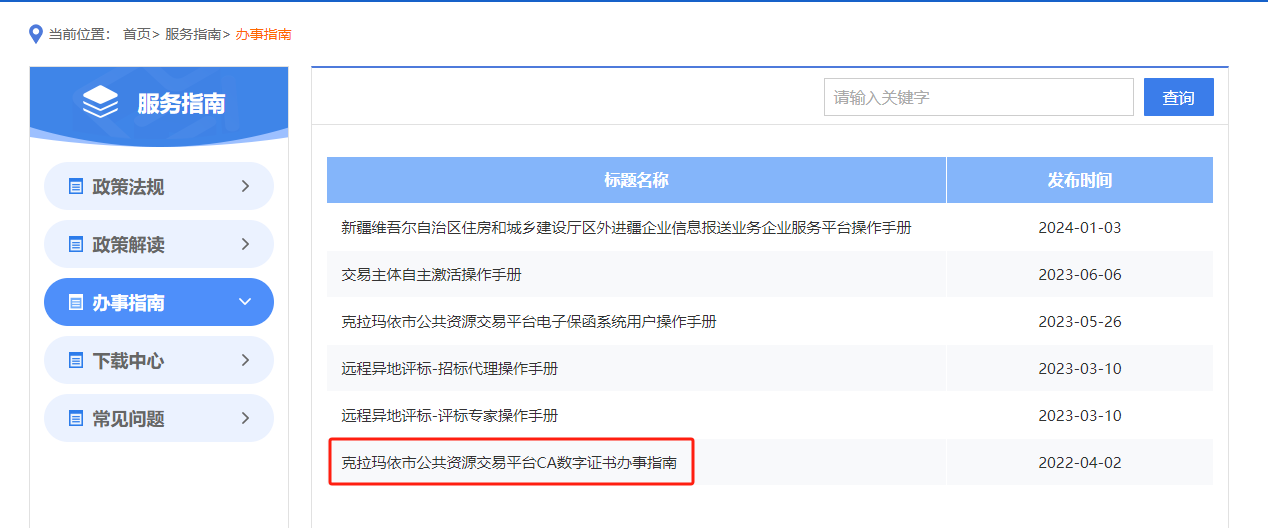Collapse the 办事指南 down chevron
The image size is (1268, 528).
click(245, 302)
